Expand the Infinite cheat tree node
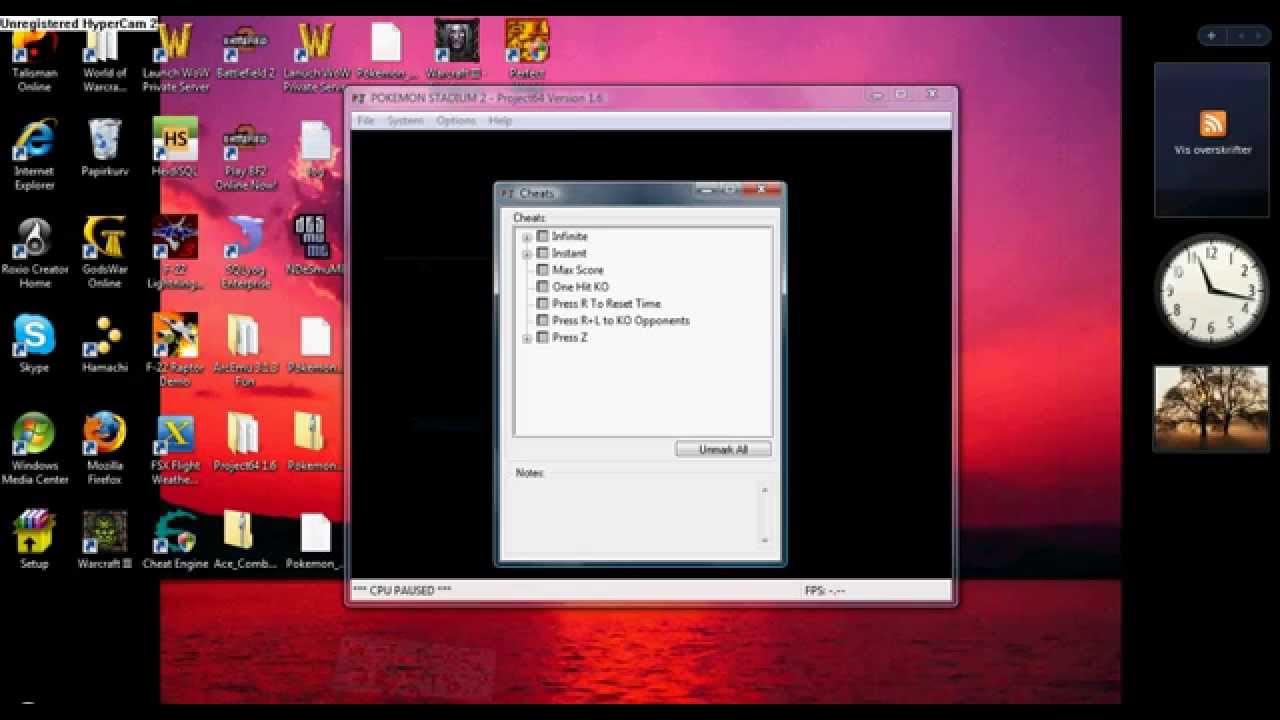 527,237
